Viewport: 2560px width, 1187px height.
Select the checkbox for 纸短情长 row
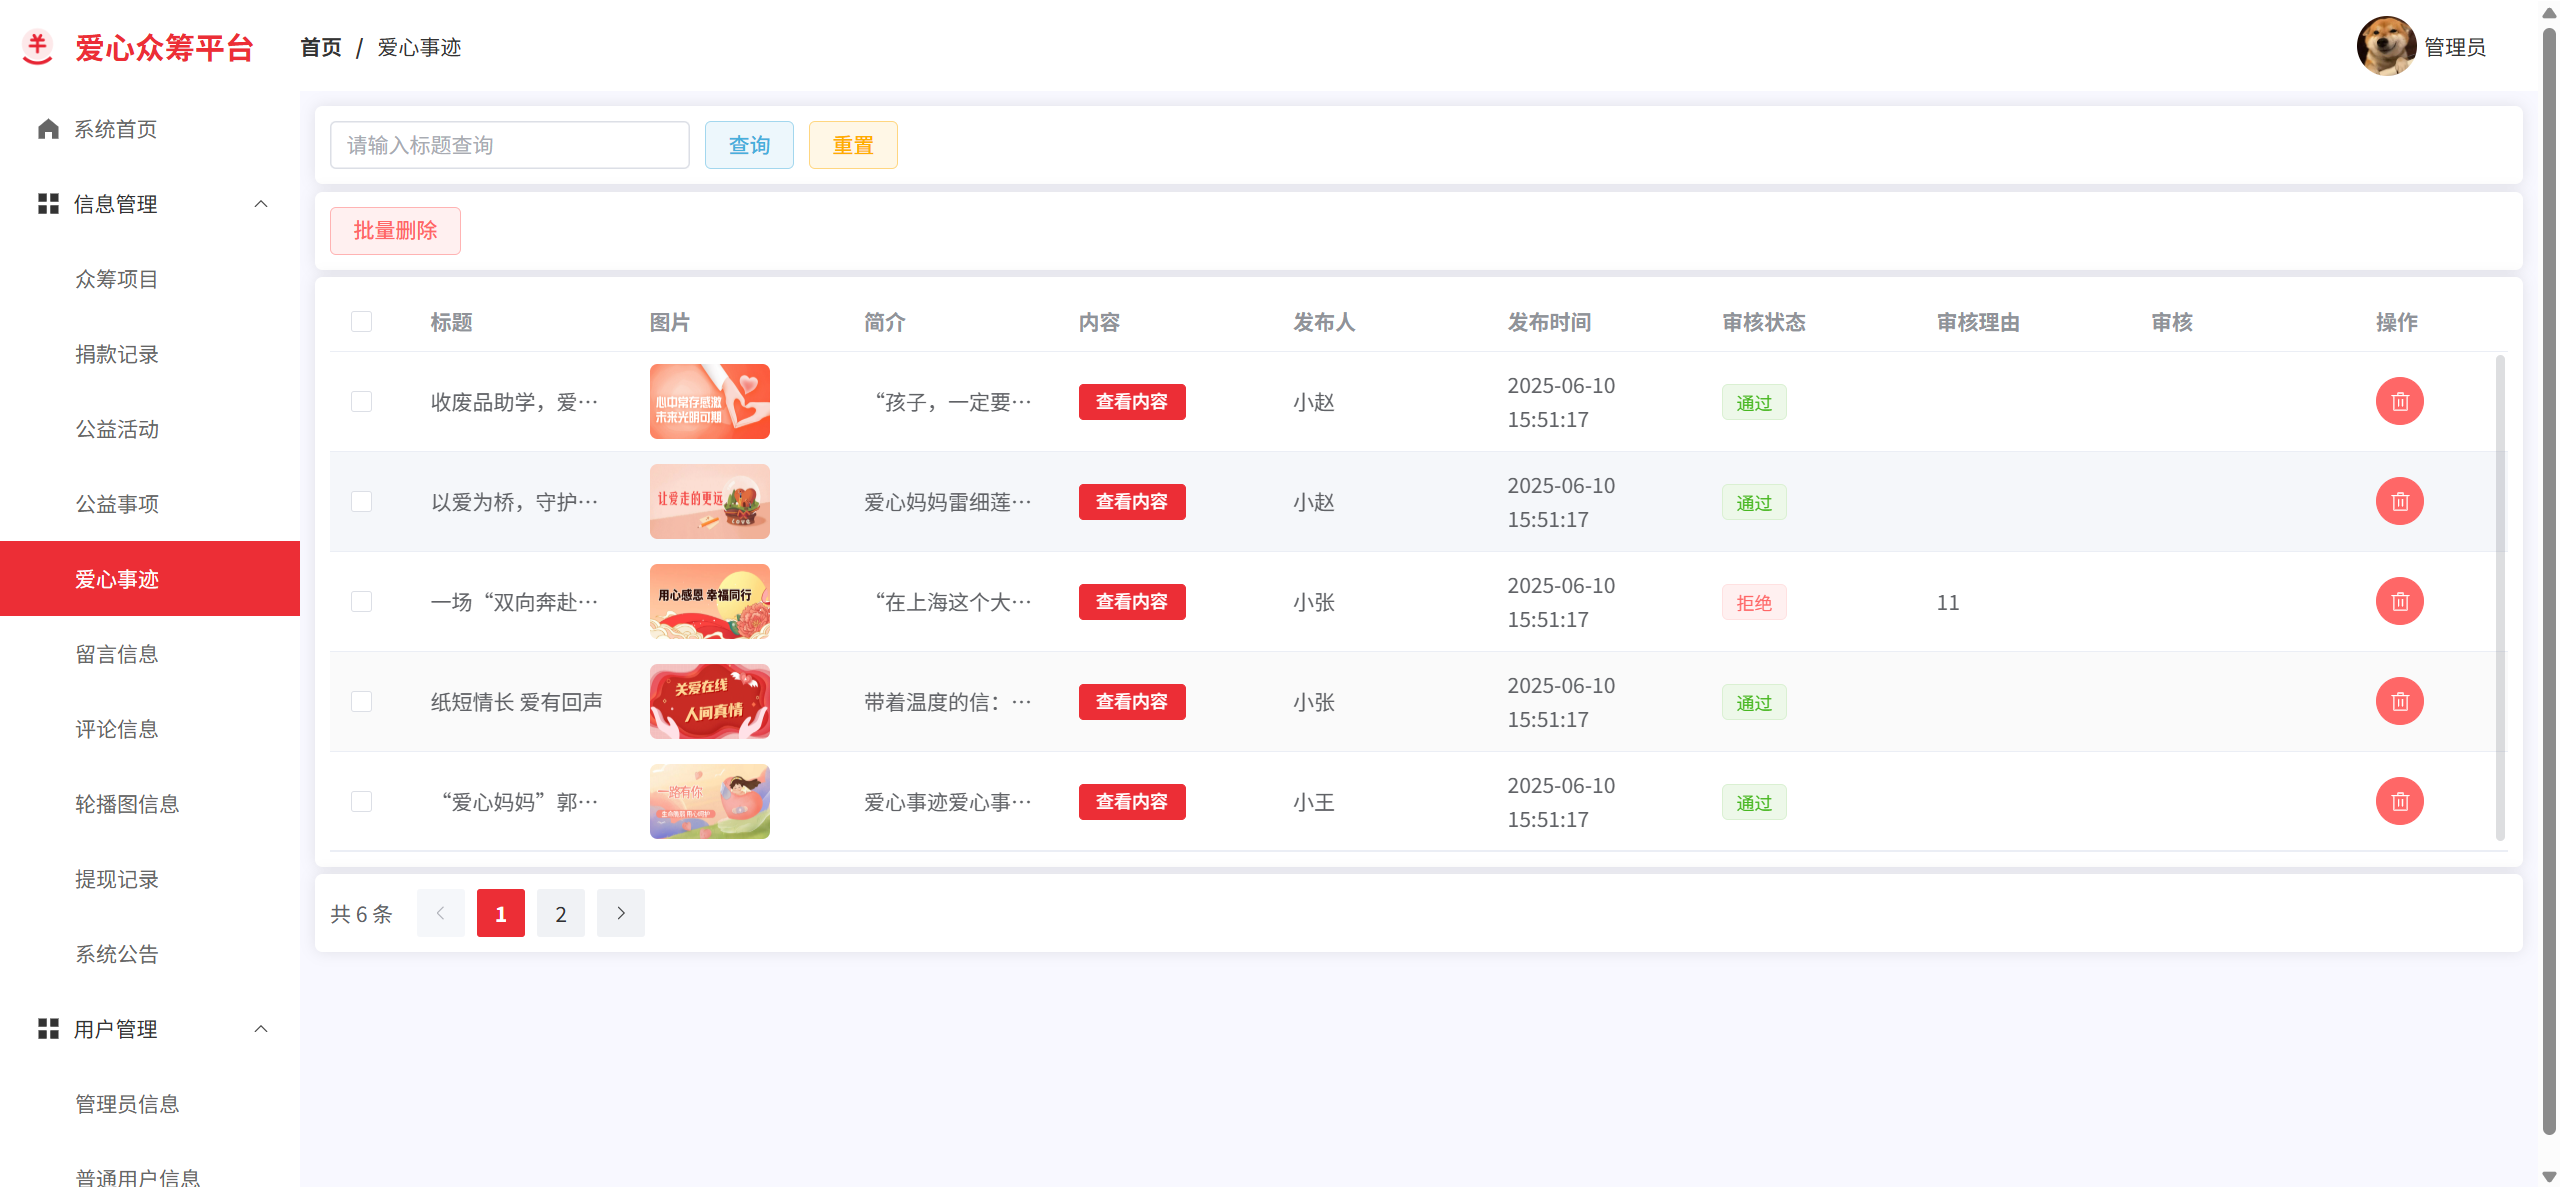pyautogui.click(x=362, y=702)
